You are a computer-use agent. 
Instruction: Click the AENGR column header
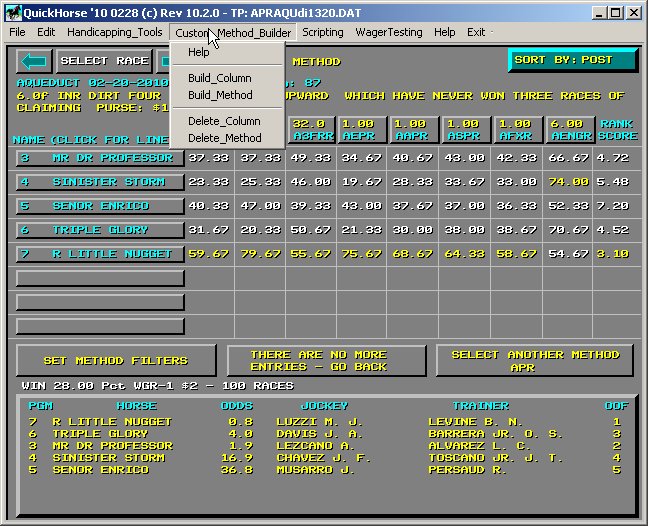(568, 130)
